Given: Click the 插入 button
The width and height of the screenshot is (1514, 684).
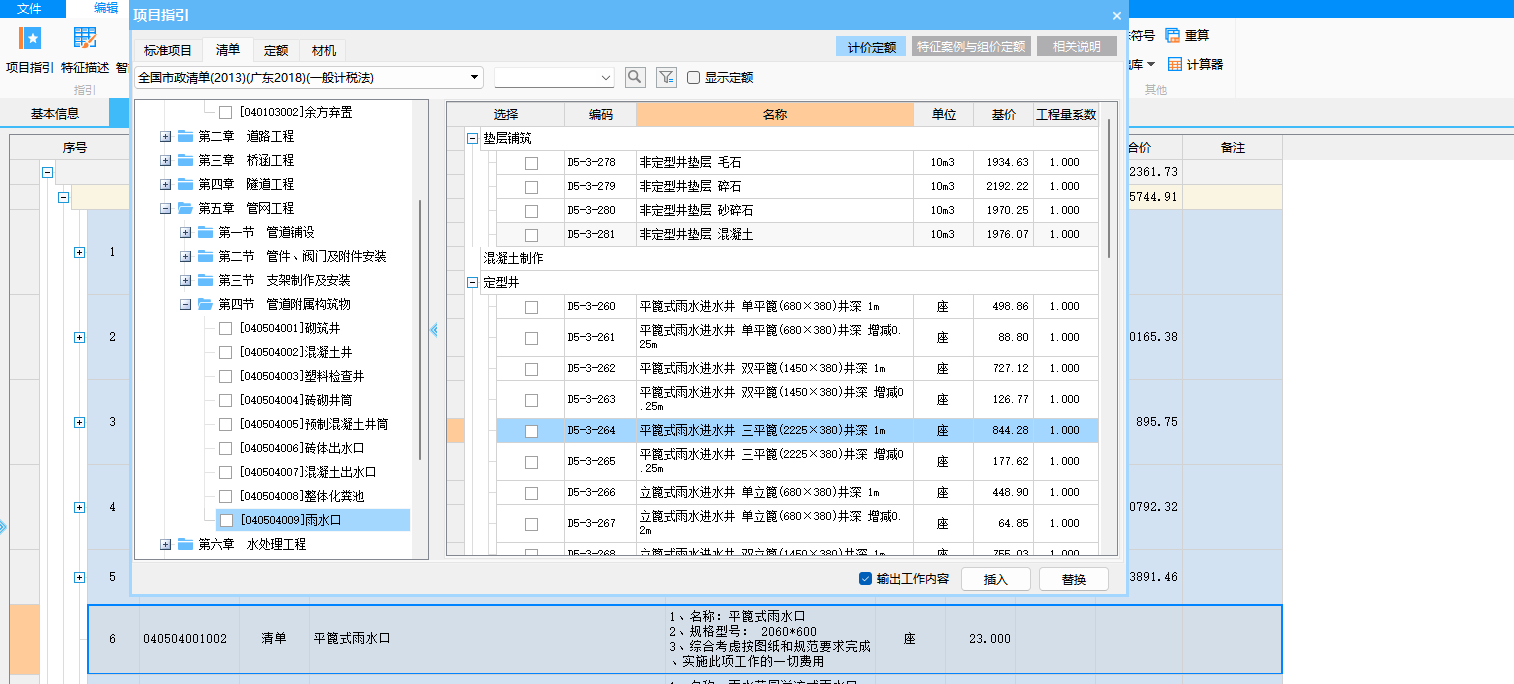Looking at the screenshot, I should point(996,579).
